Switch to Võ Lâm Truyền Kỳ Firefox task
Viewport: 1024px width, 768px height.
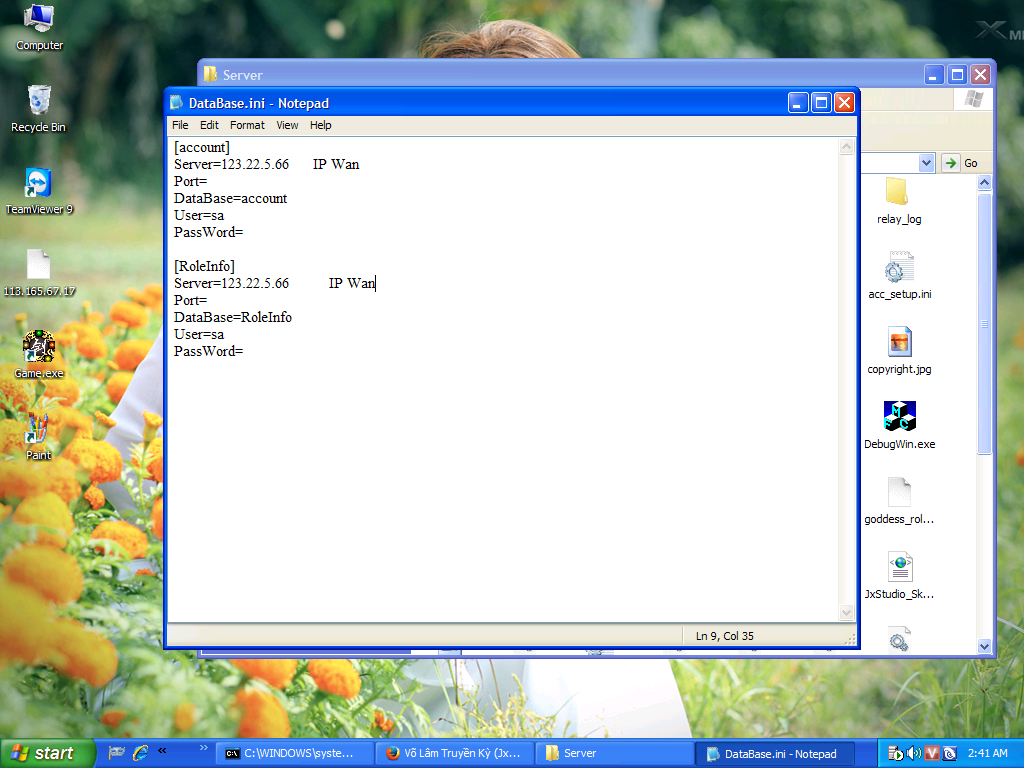click(x=455, y=753)
